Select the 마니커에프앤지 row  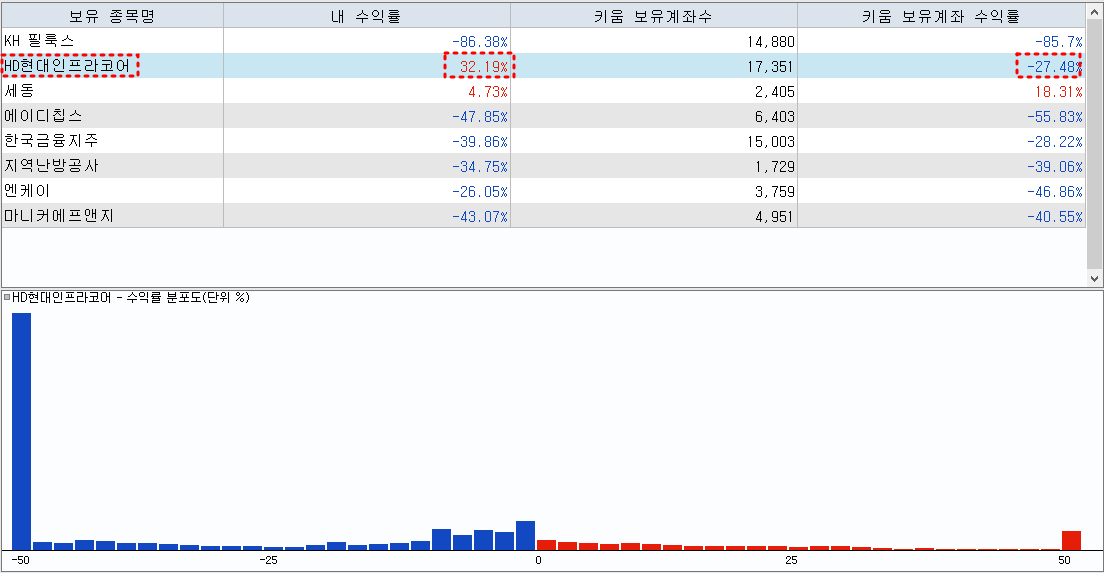point(543,216)
